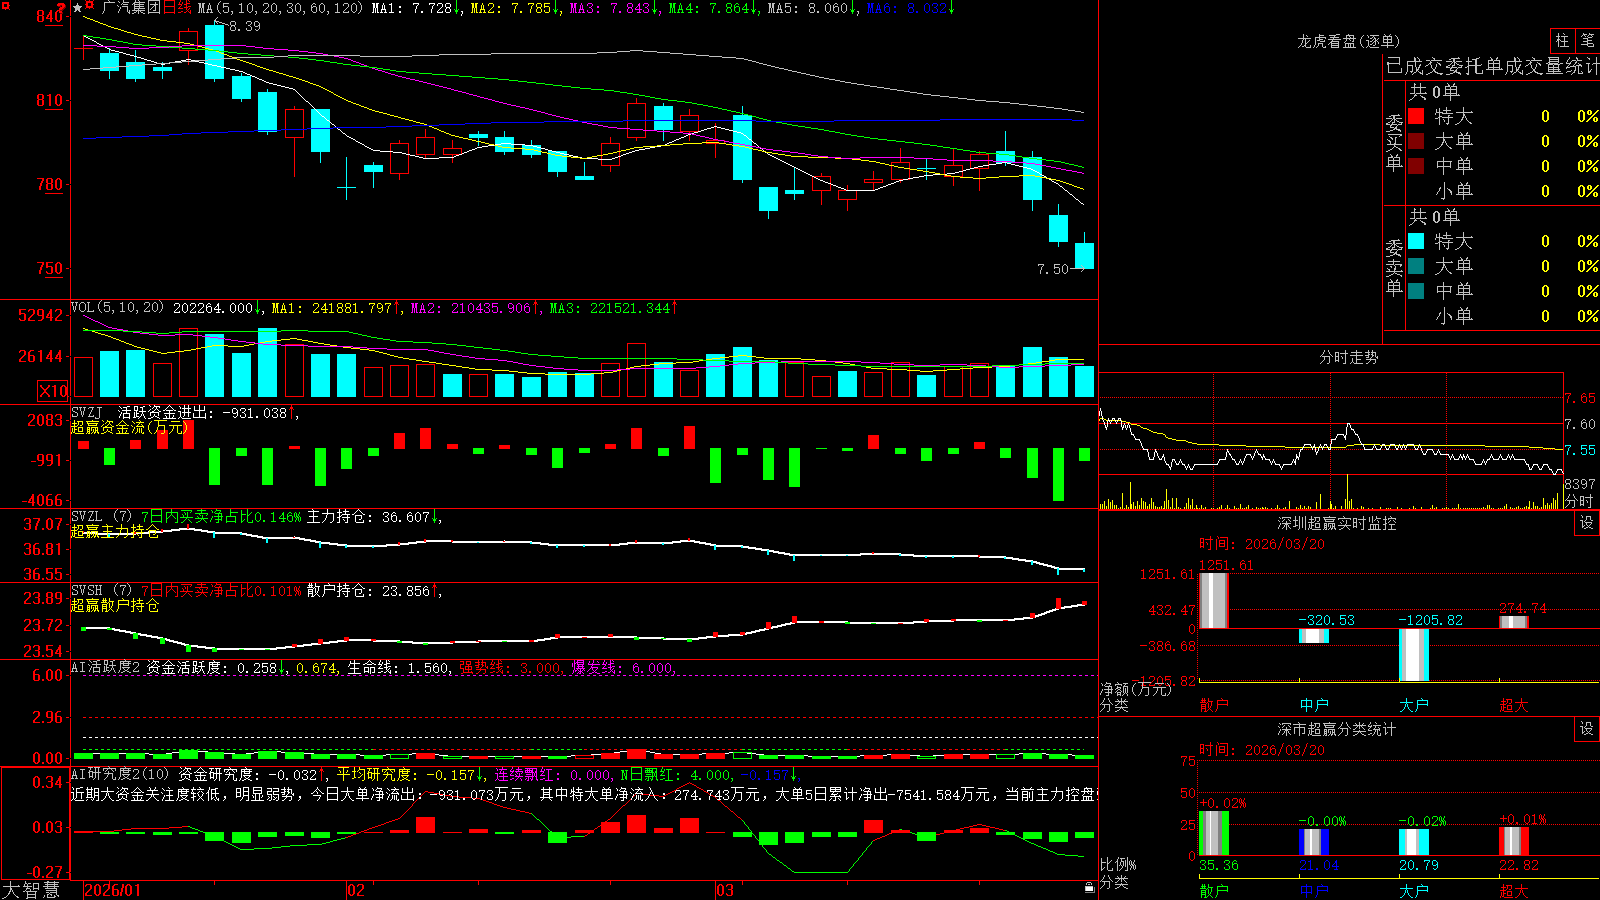Click the 大户 -1205.82 bar in 实时监控
The height and width of the screenshot is (900, 1600).
(x=1414, y=655)
